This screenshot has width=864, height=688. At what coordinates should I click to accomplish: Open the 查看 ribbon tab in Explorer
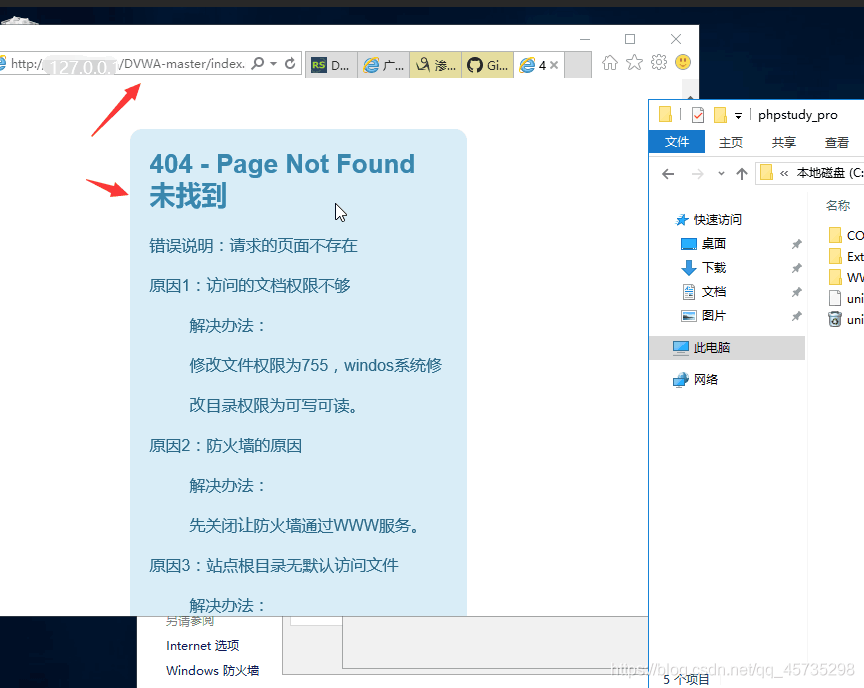click(836, 142)
